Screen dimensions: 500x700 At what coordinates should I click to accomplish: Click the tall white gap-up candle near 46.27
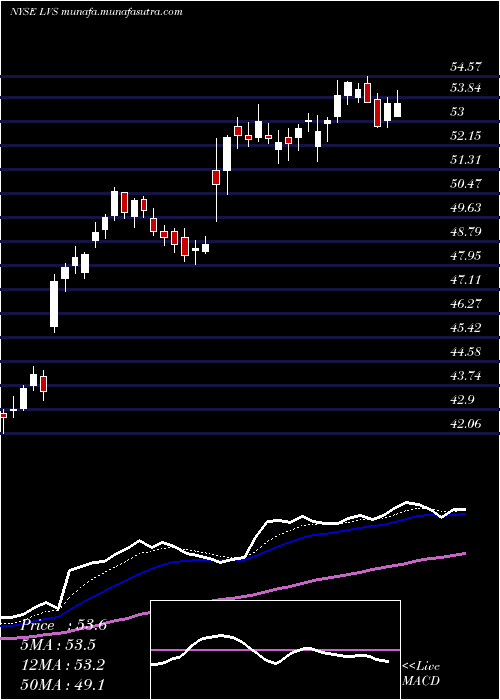click(54, 304)
